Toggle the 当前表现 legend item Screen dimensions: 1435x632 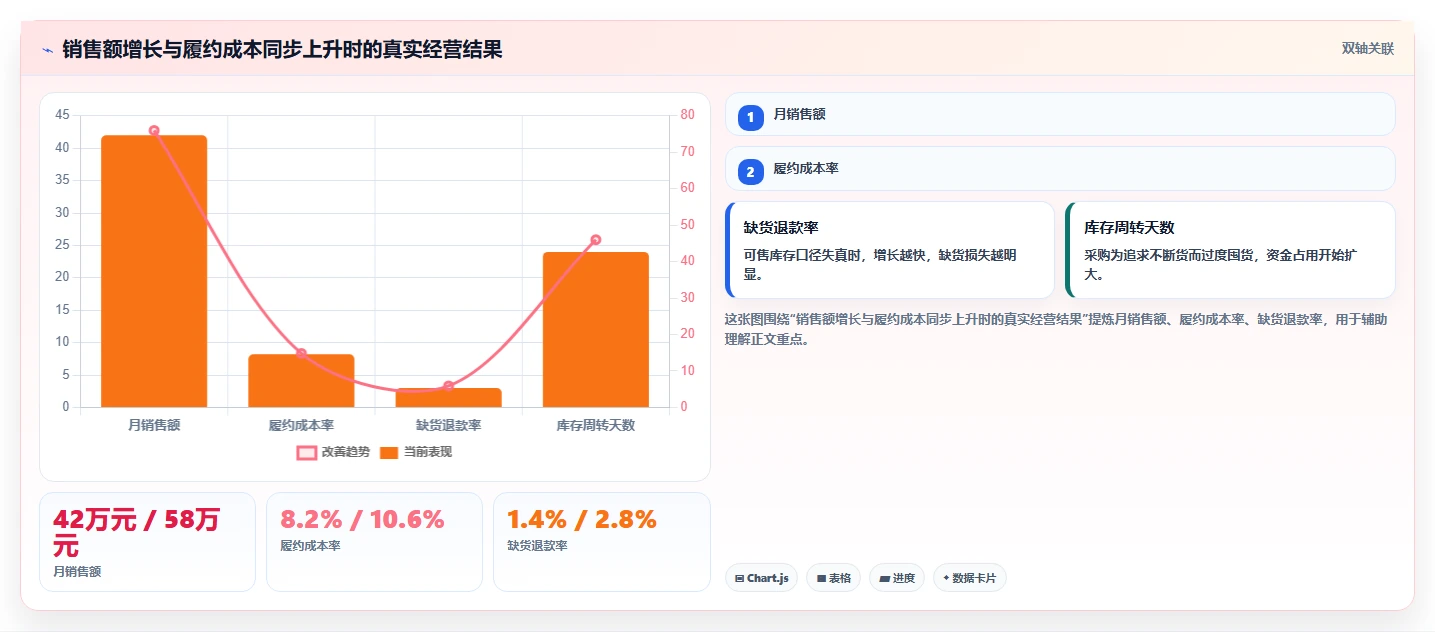tap(415, 452)
